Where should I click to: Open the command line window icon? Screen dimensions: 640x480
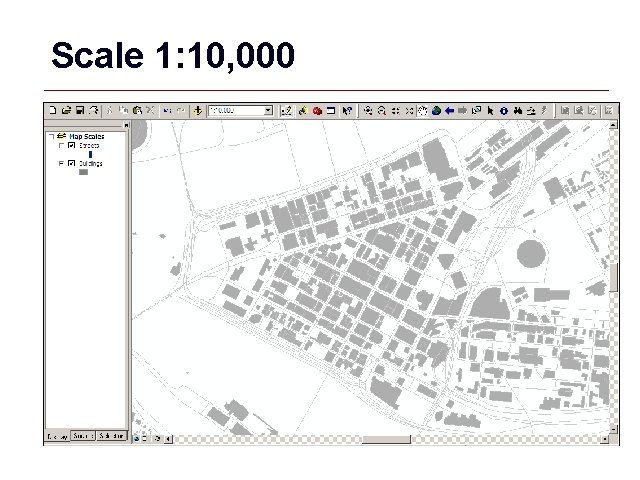point(331,111)
